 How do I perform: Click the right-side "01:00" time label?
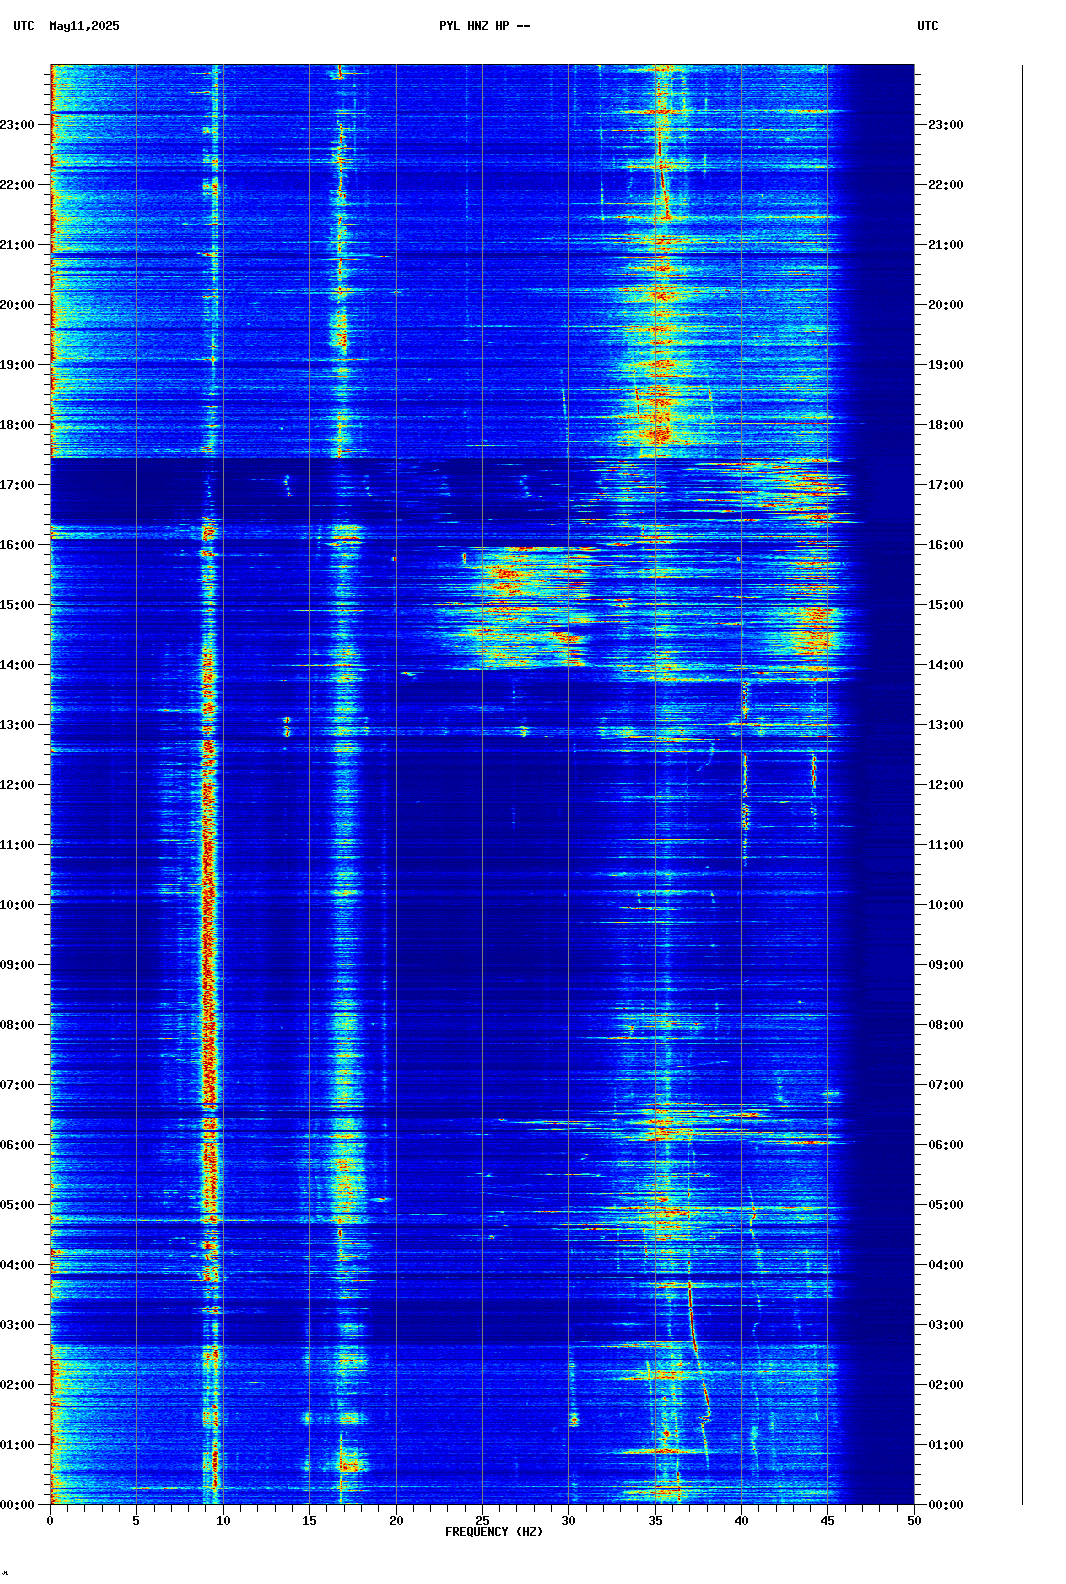[946, 1445]
